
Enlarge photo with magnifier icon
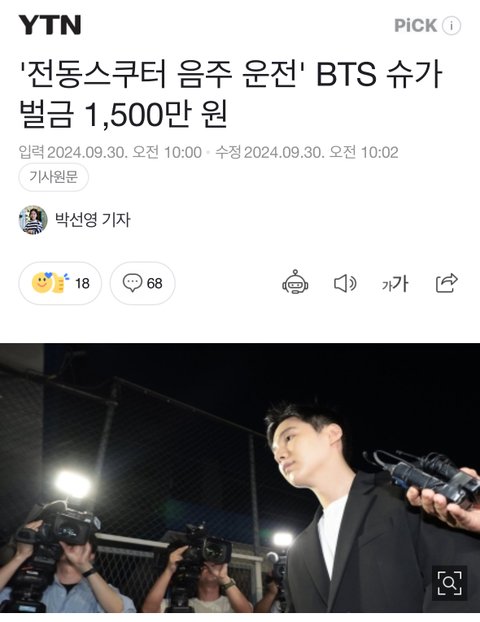[x=449, y=583]
